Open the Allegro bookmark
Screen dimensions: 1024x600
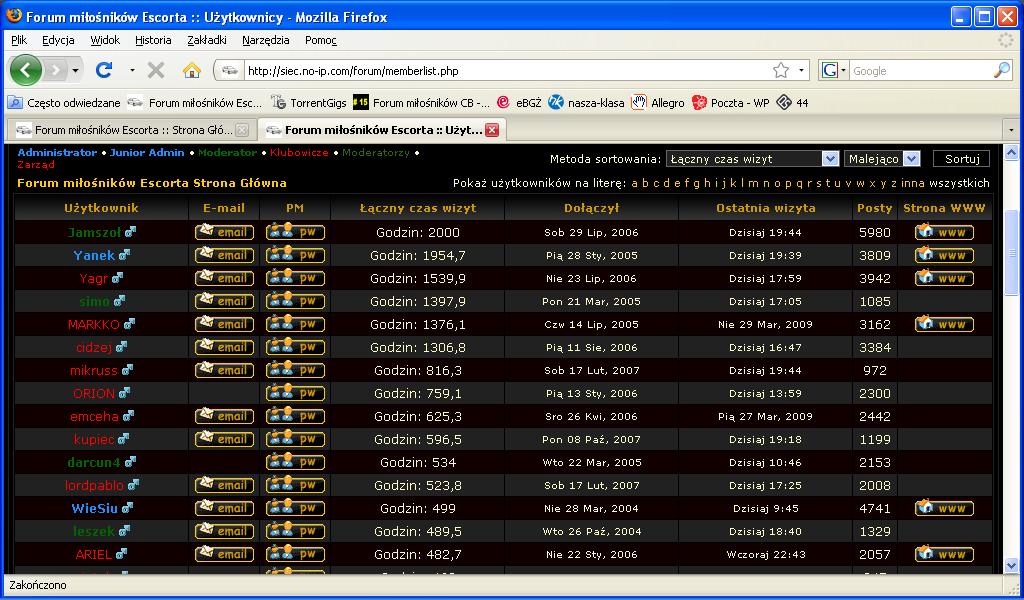[x=658, y=102]
